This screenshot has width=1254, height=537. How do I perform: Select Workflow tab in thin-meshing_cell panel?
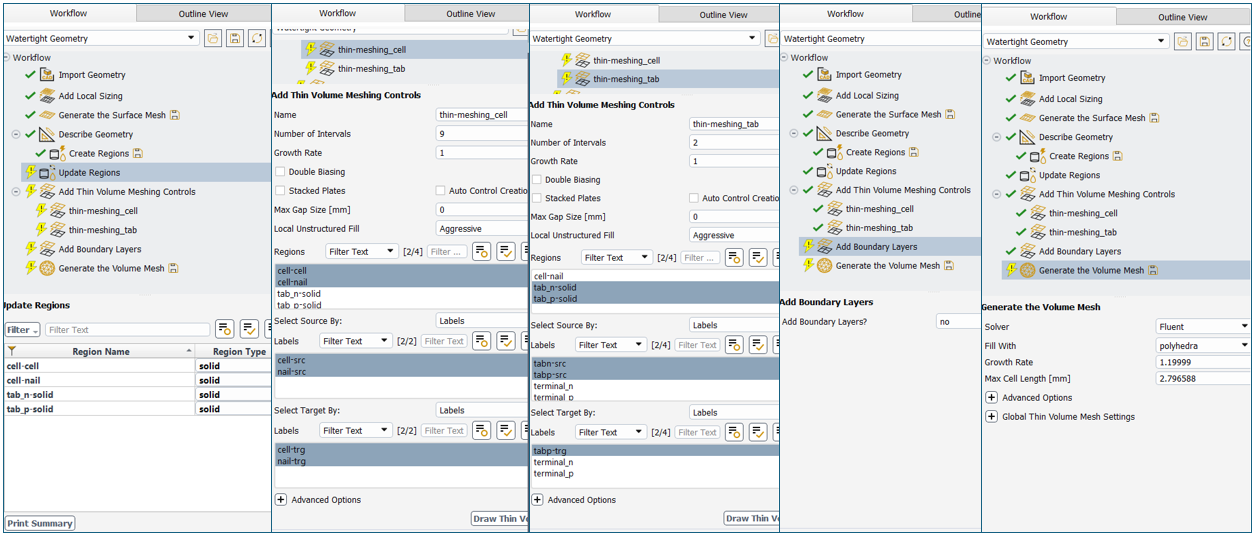point(338,13)
